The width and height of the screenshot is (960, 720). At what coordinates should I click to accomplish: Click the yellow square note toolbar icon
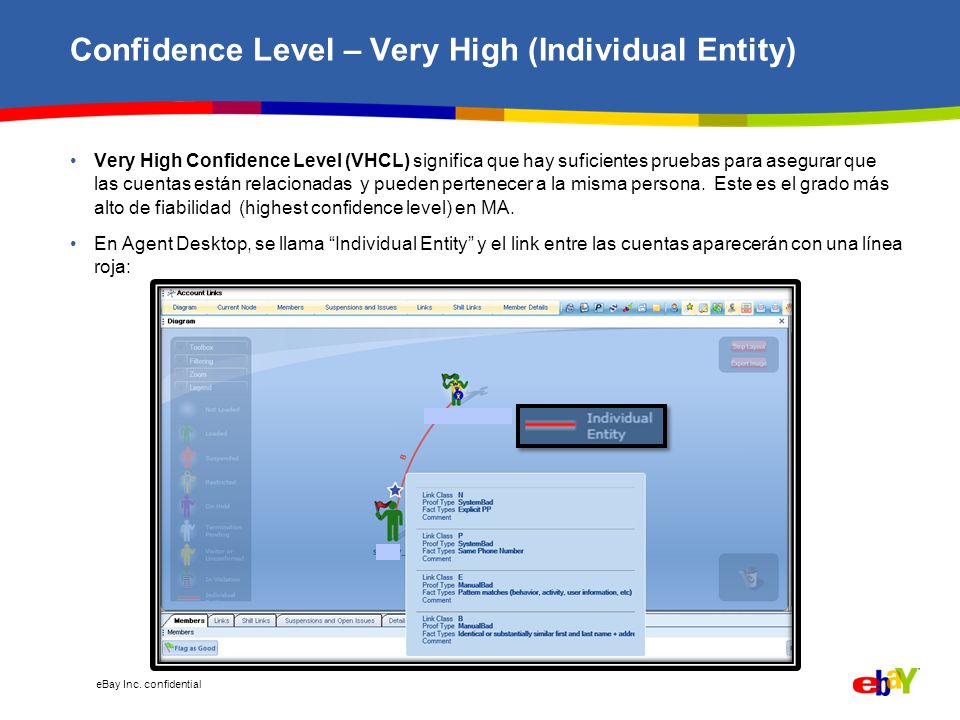(x=656, y=308)
